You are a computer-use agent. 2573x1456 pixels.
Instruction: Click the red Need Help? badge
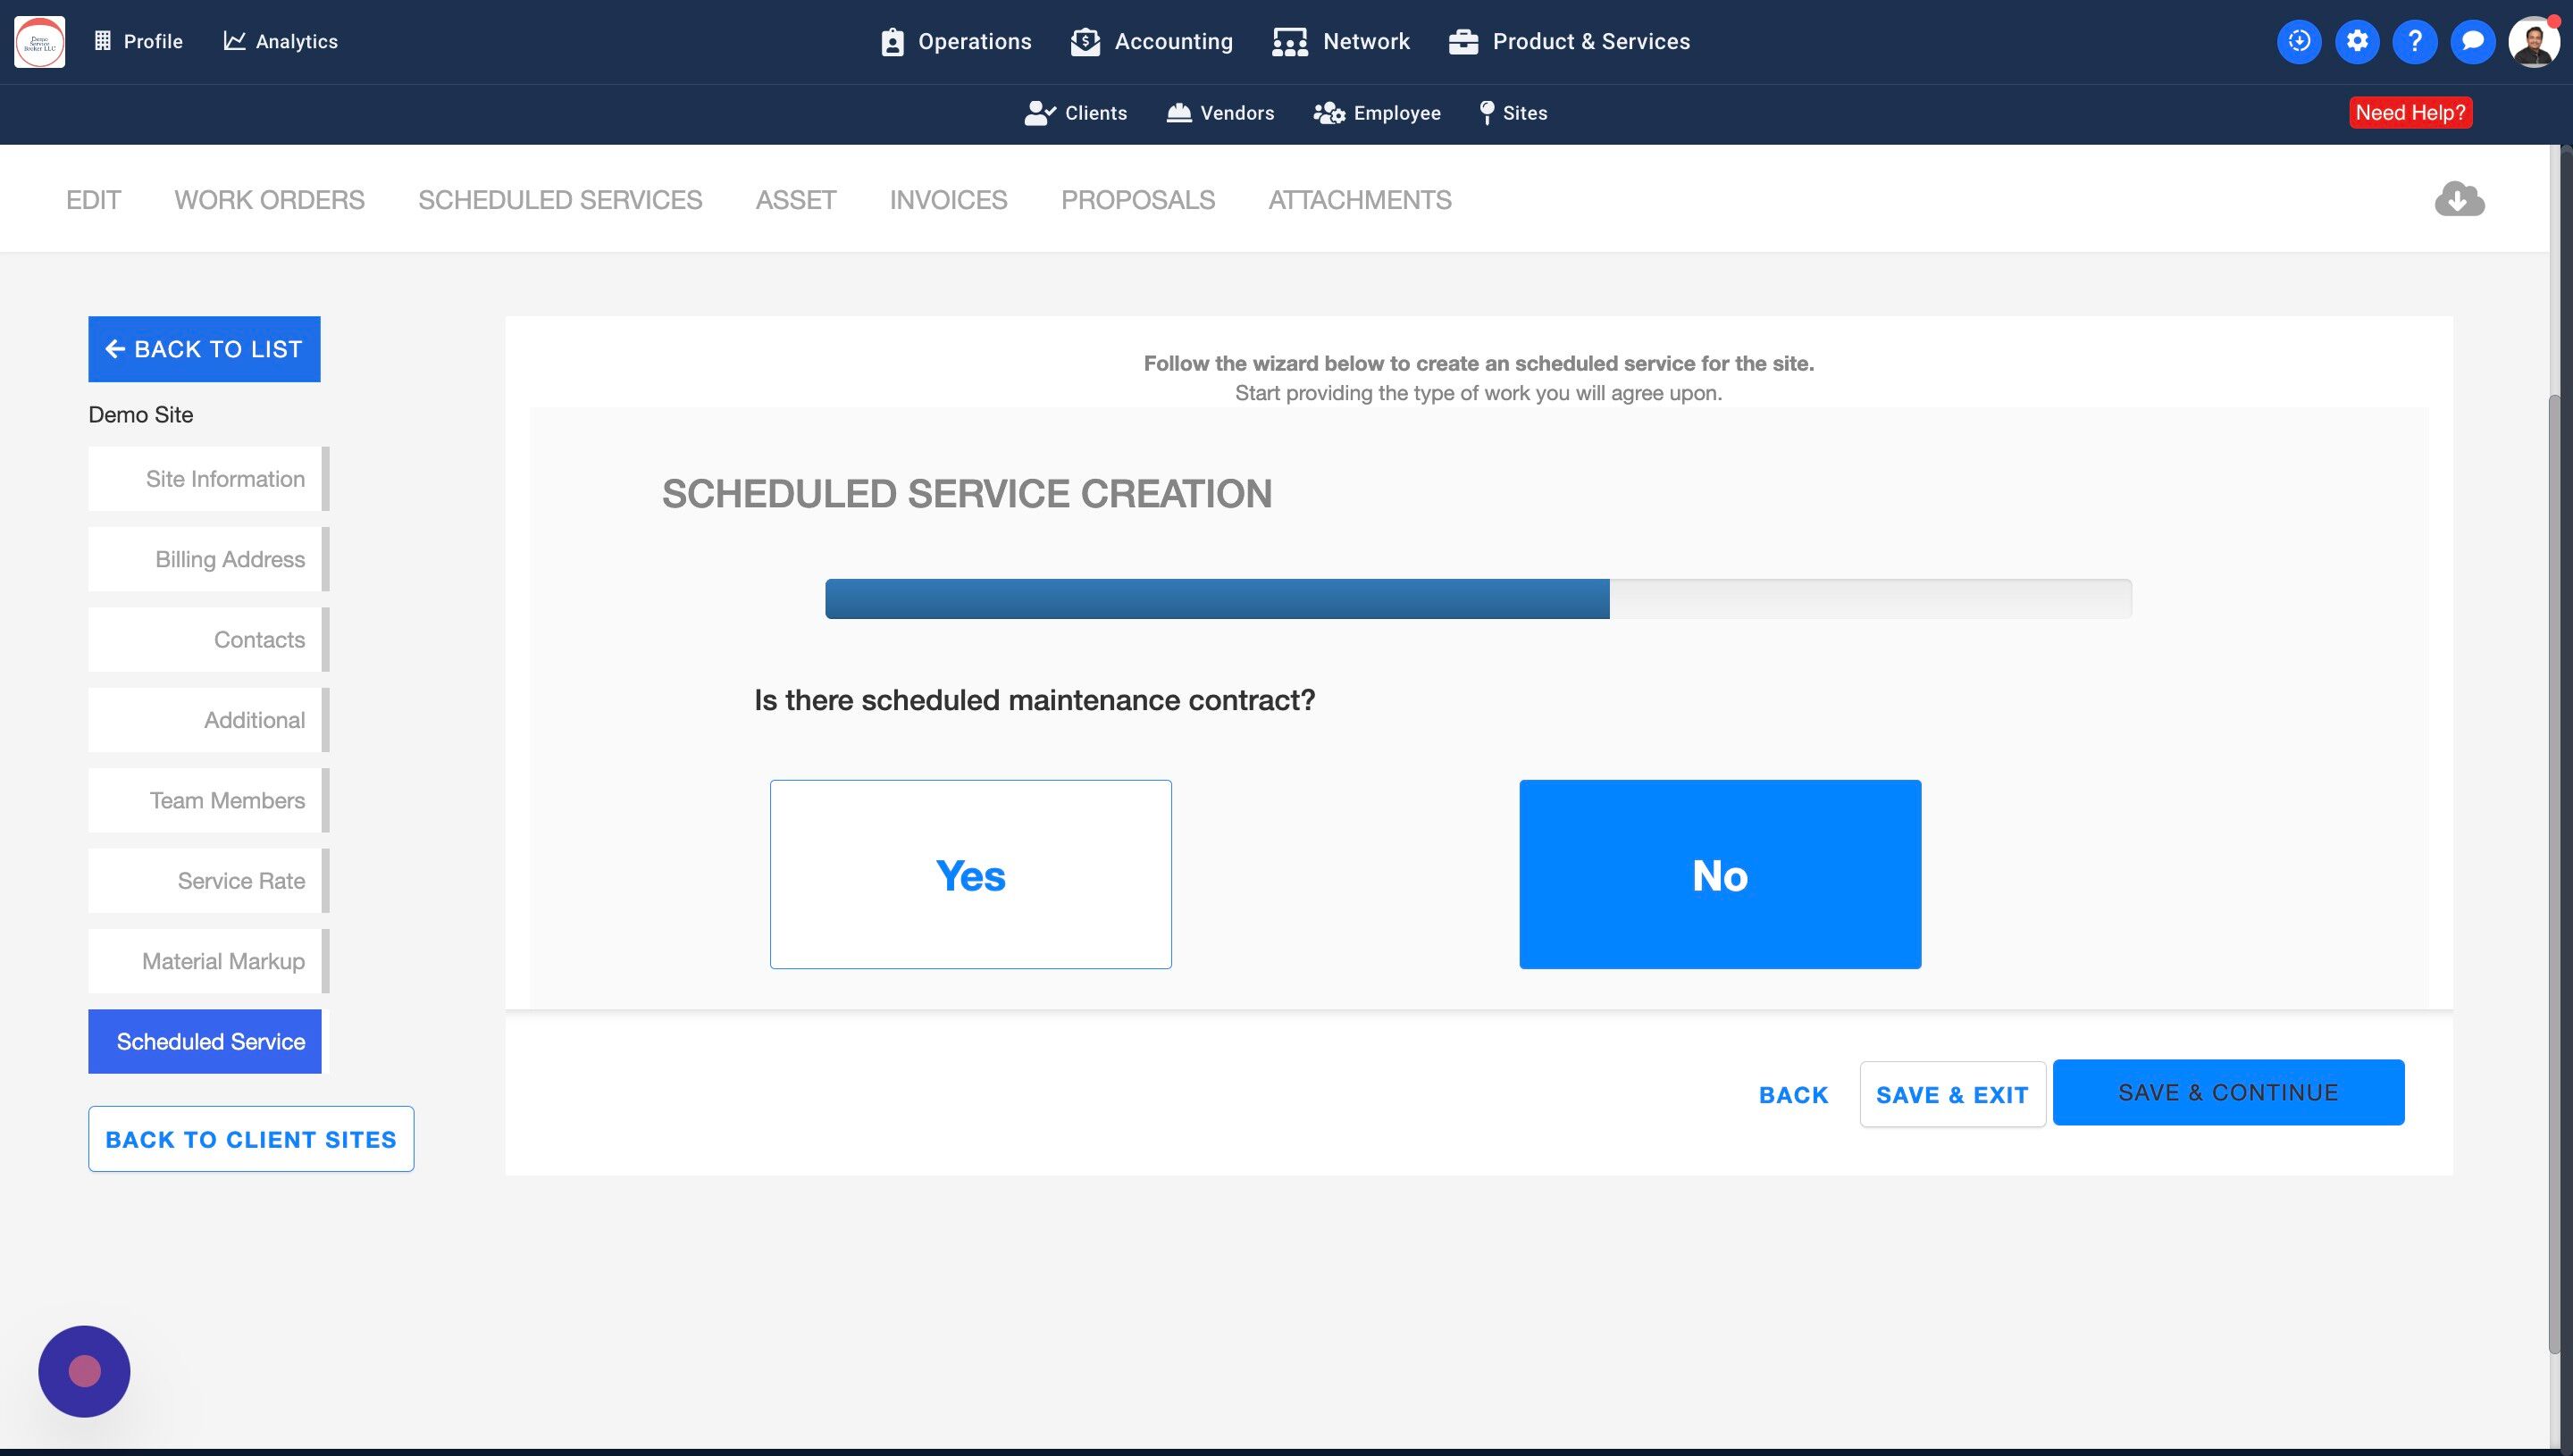click(2410, 113)
